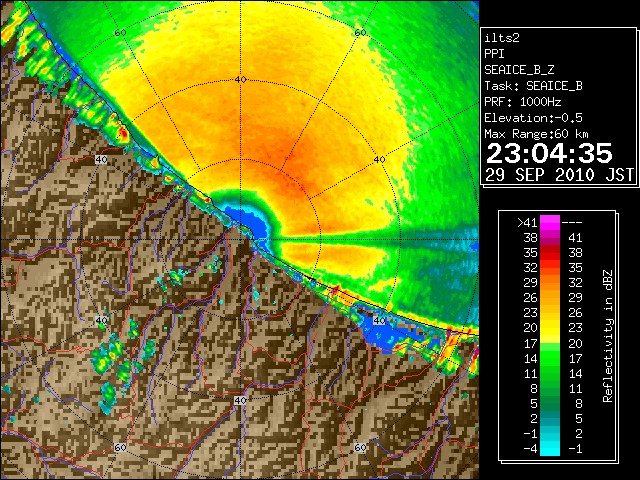Select the "Task: SEAICE_B" line
Viewport: 640px width, 480px height.
point(533,86)
